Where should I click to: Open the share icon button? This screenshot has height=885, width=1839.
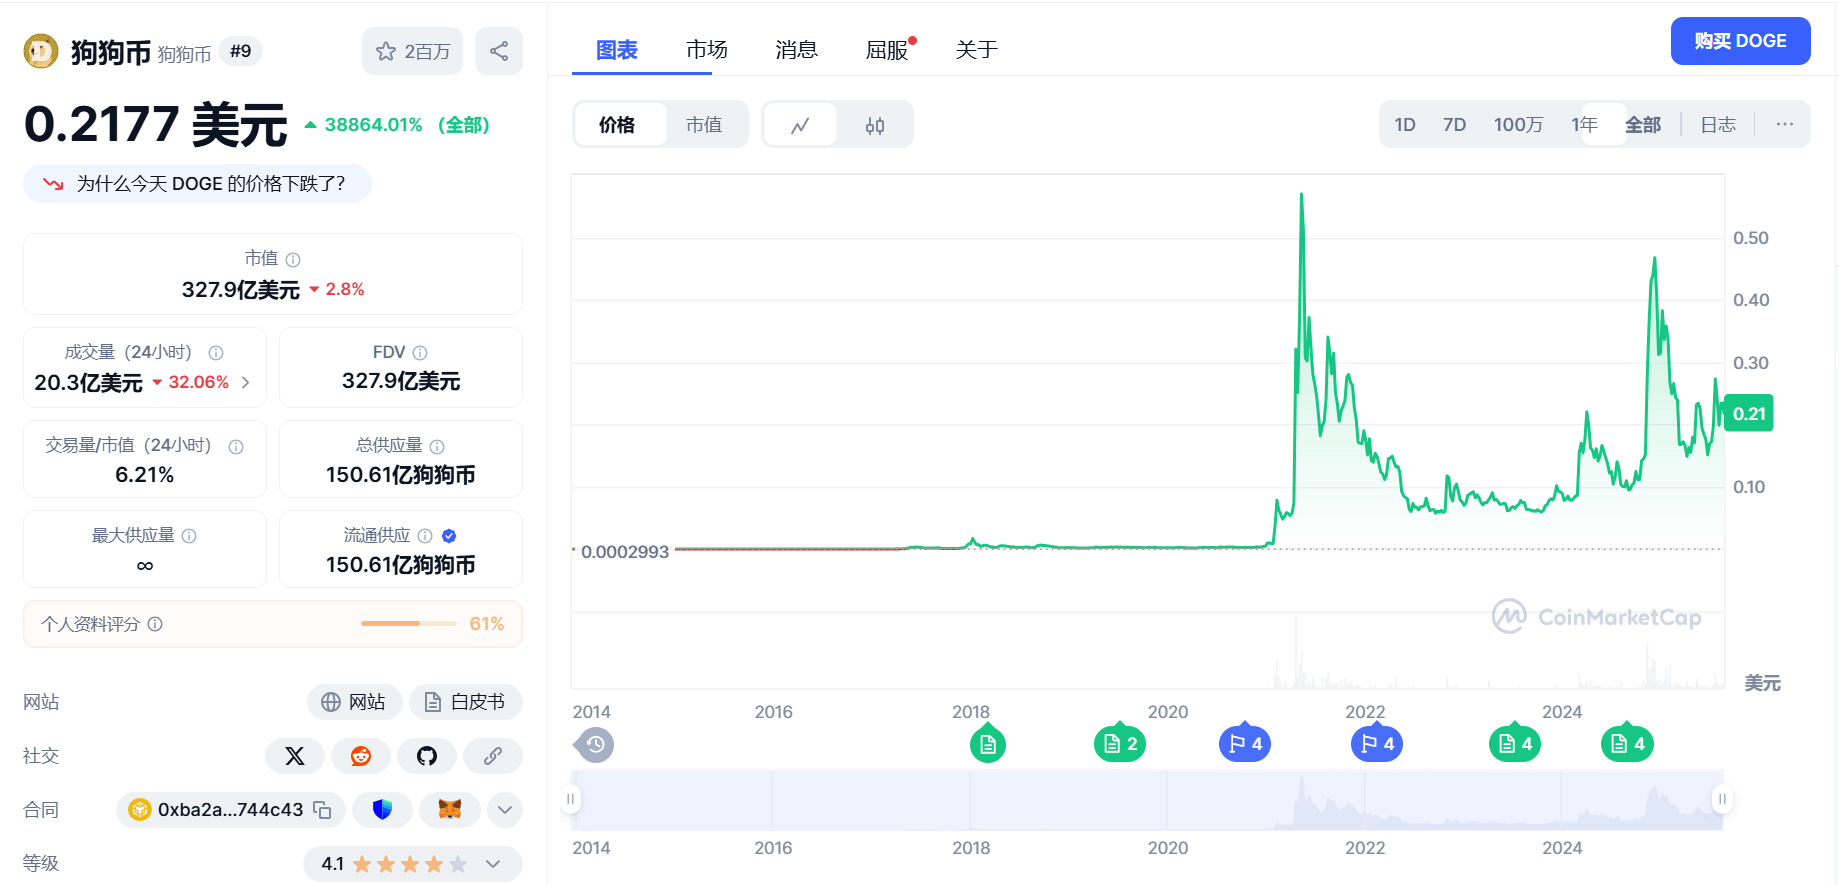(499, 51)
